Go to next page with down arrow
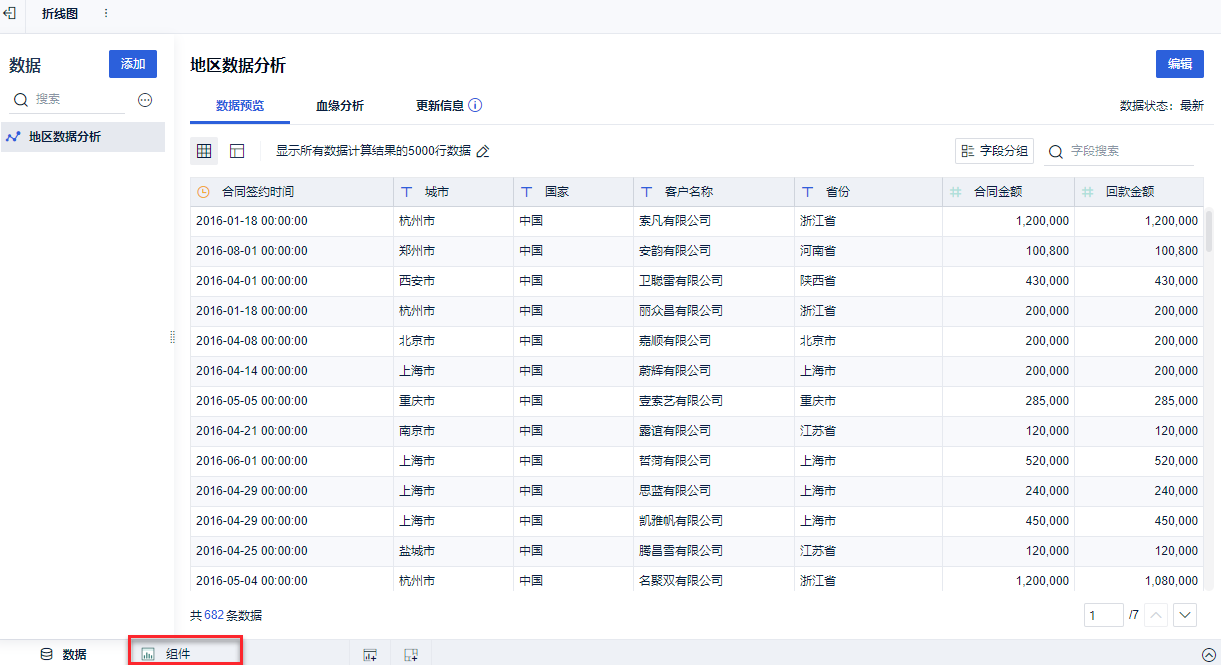 point(1185,615)
